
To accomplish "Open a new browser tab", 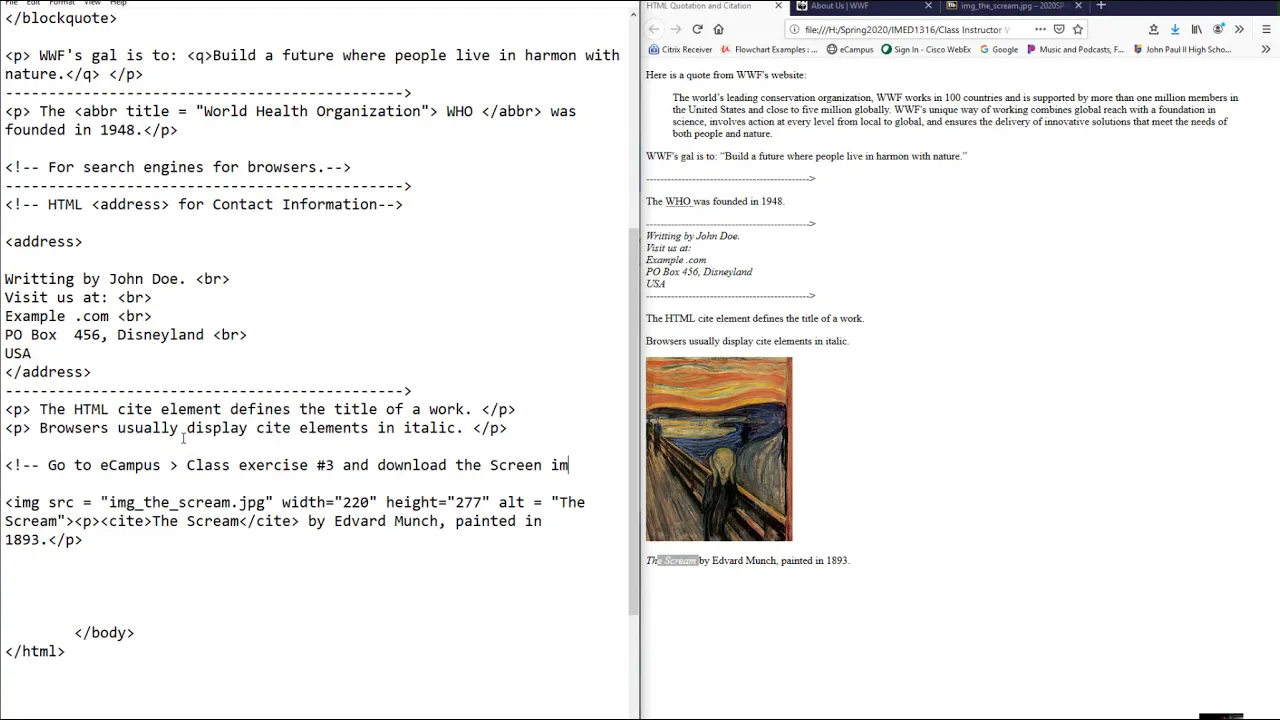I will coord(1101,6).
